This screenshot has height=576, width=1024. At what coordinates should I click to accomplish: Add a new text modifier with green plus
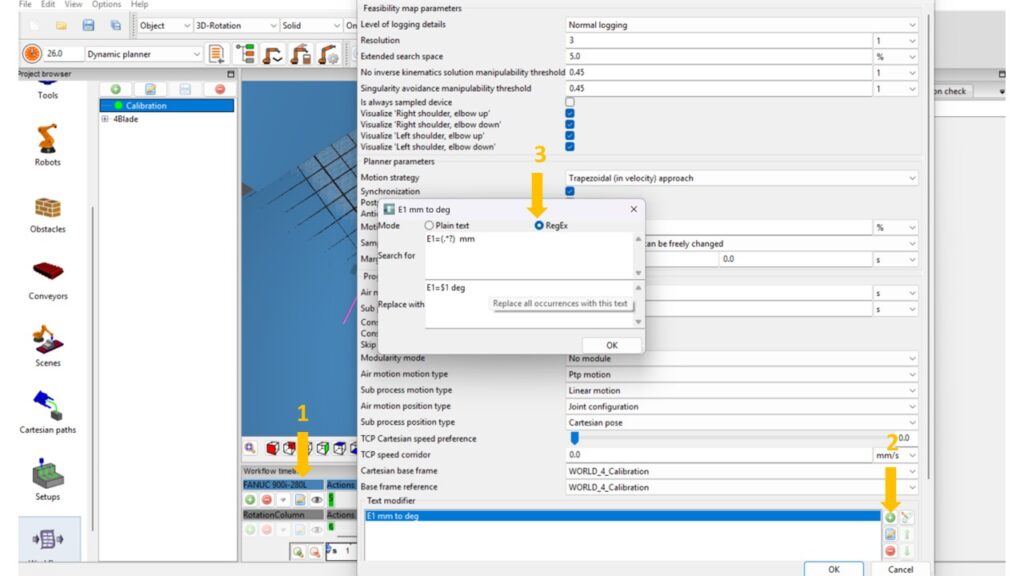point(890,517)
